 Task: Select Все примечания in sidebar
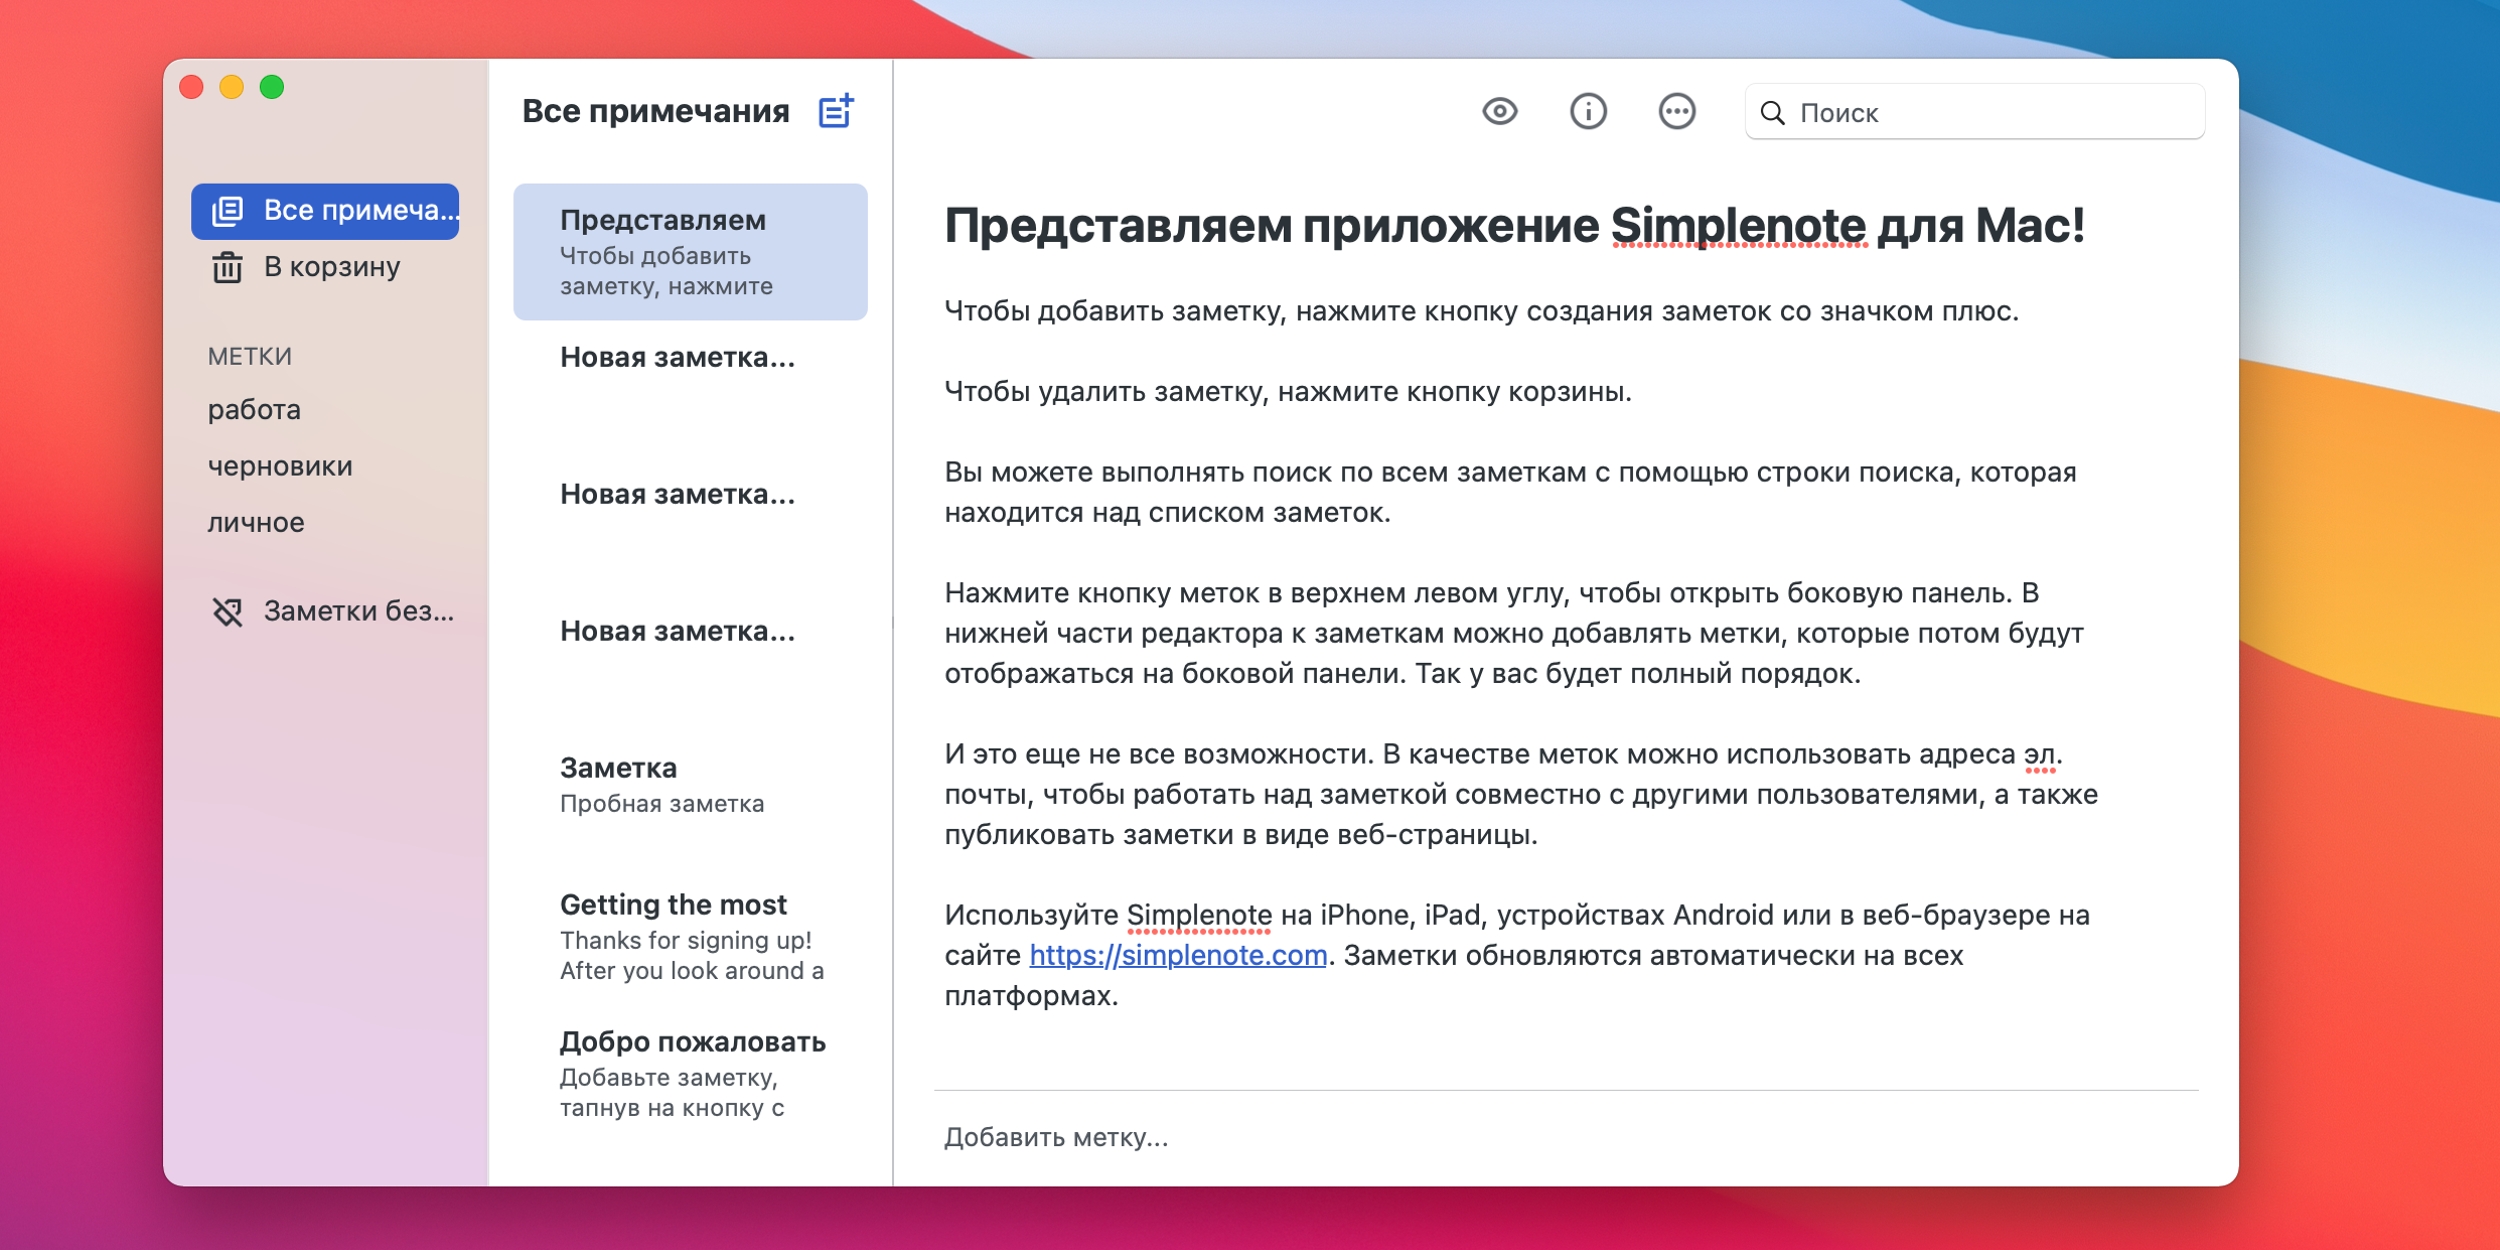(x=325, y=211)
